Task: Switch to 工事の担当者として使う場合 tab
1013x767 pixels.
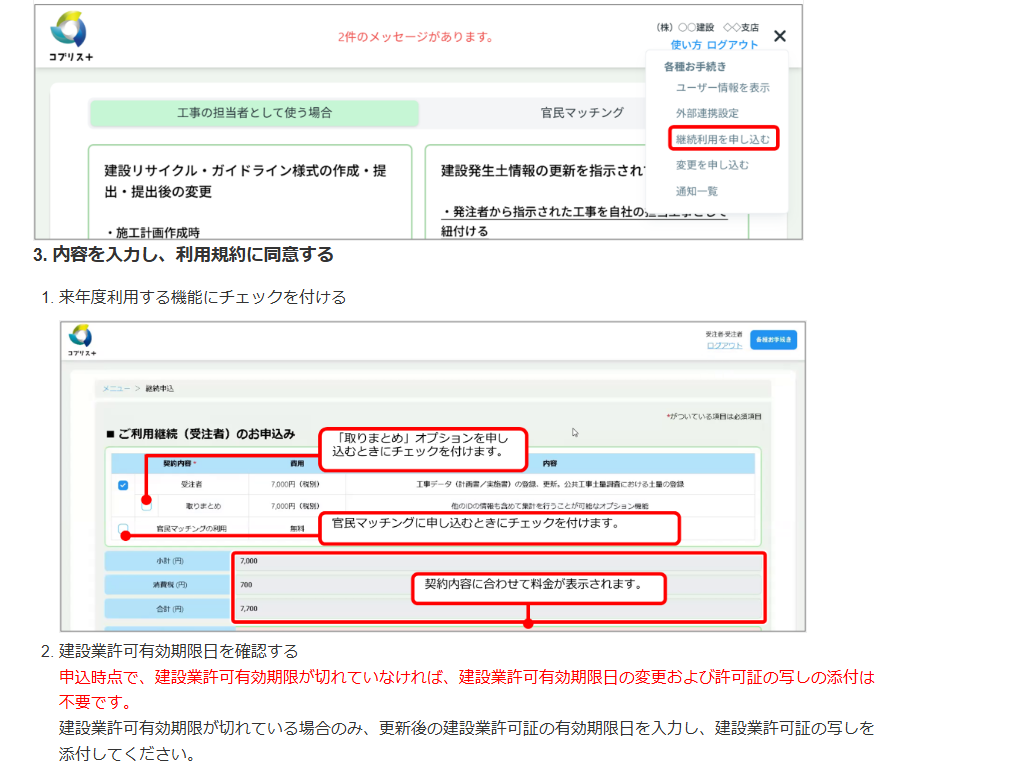Action: [254, 113]
